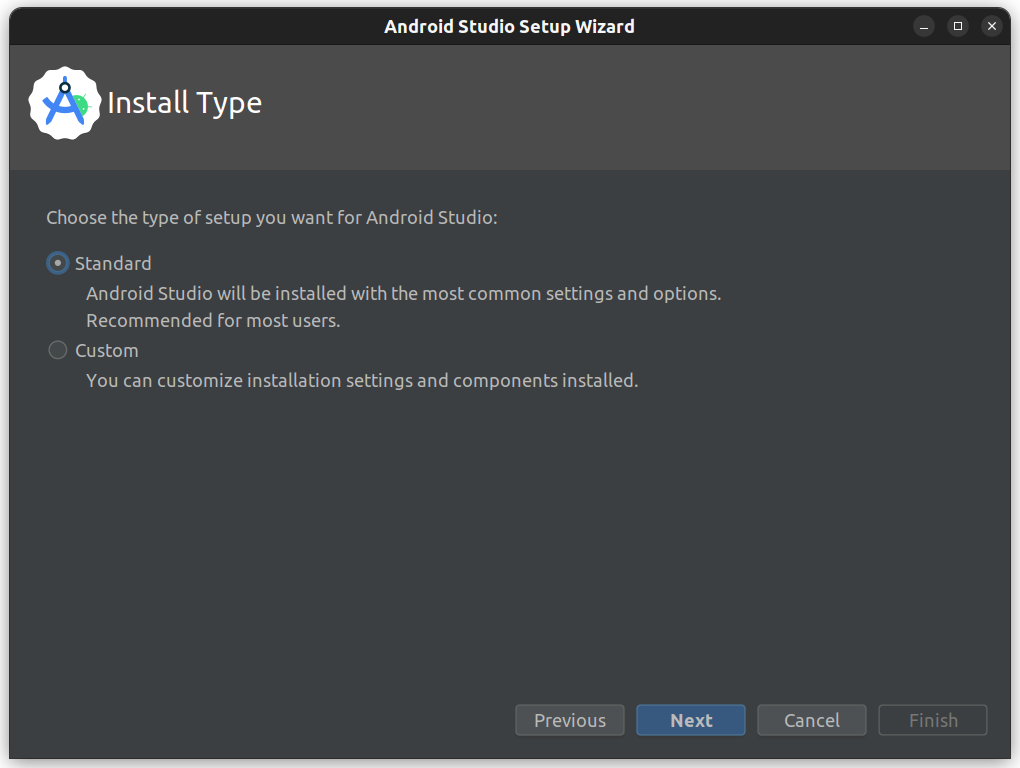The width and height of the screenshot is (1020, 768).
Task: Go back with the Previous button
Action: [x=570, y=721]
